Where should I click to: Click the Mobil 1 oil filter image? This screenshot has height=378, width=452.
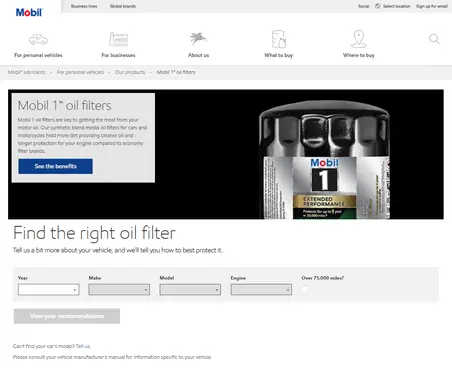[324, 160]
